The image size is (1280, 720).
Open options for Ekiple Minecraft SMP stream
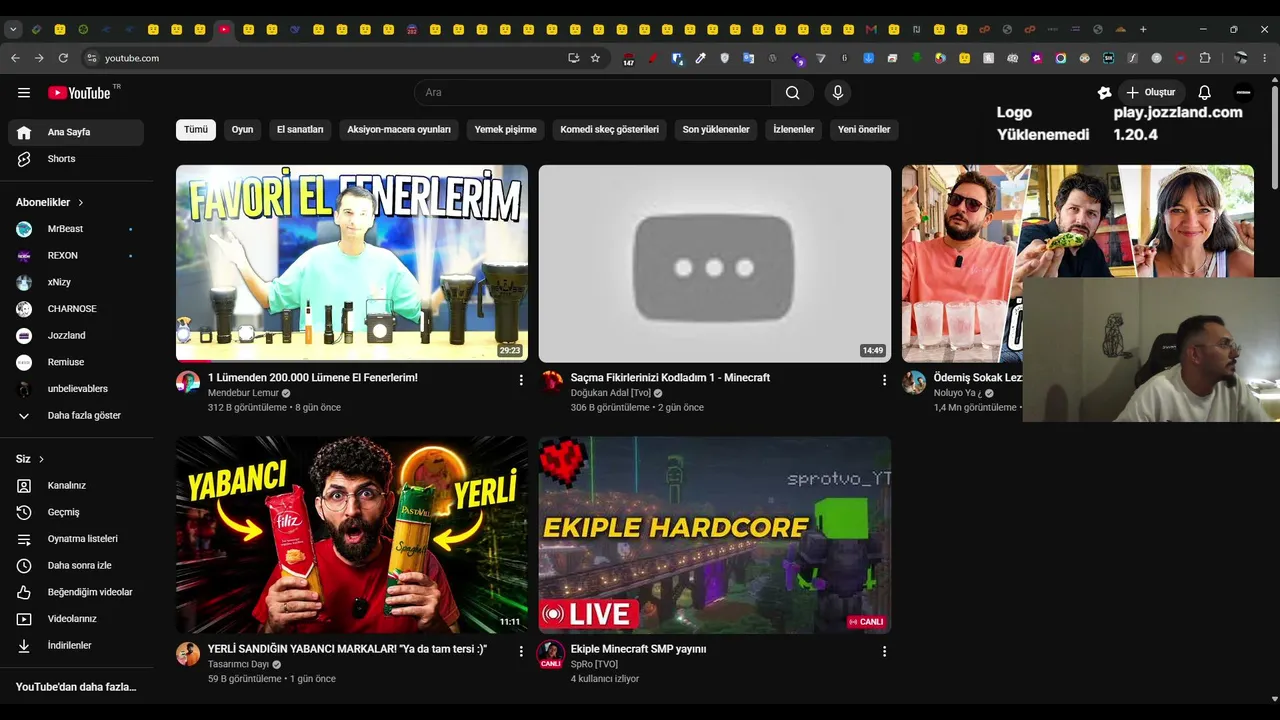coord(884,651)
